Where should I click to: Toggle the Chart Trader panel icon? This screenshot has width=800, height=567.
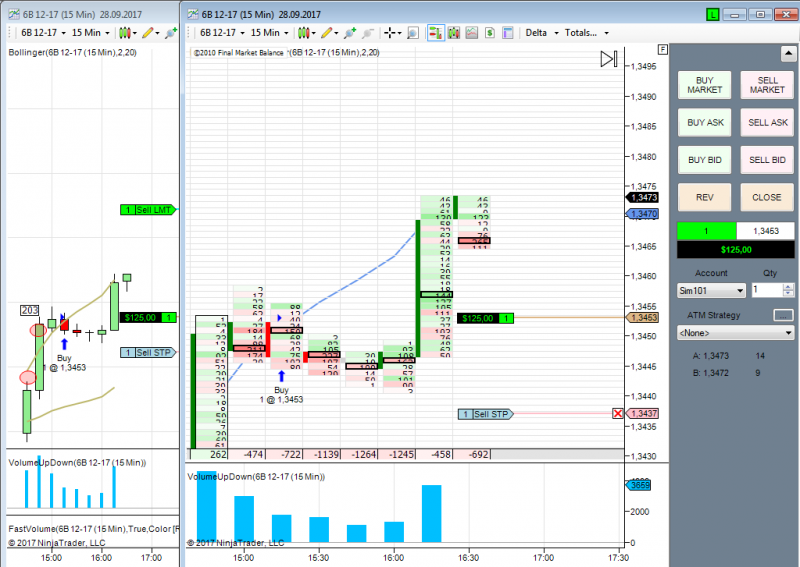[436, 33]
